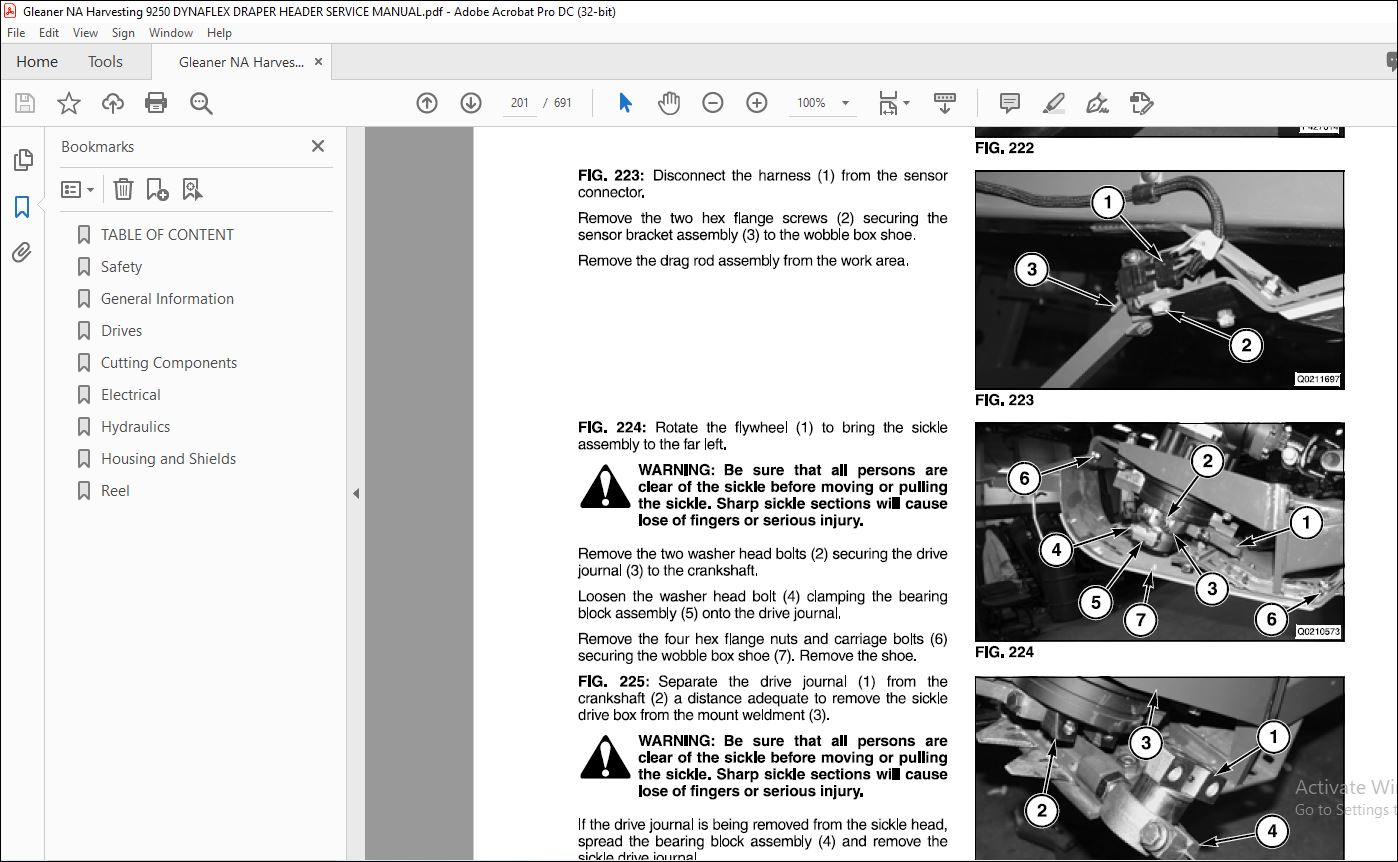Open Attachments paperclip panel

(x=22, y=253)
